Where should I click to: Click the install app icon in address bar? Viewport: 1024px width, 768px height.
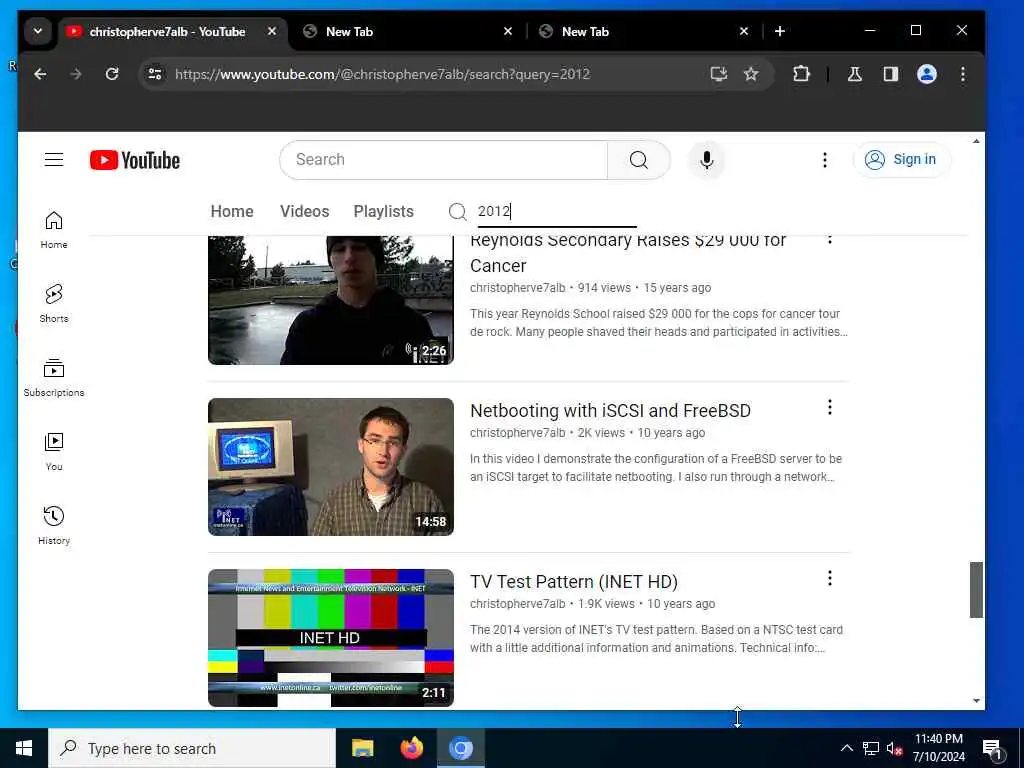pyautogui.click(x=718, y=74)
